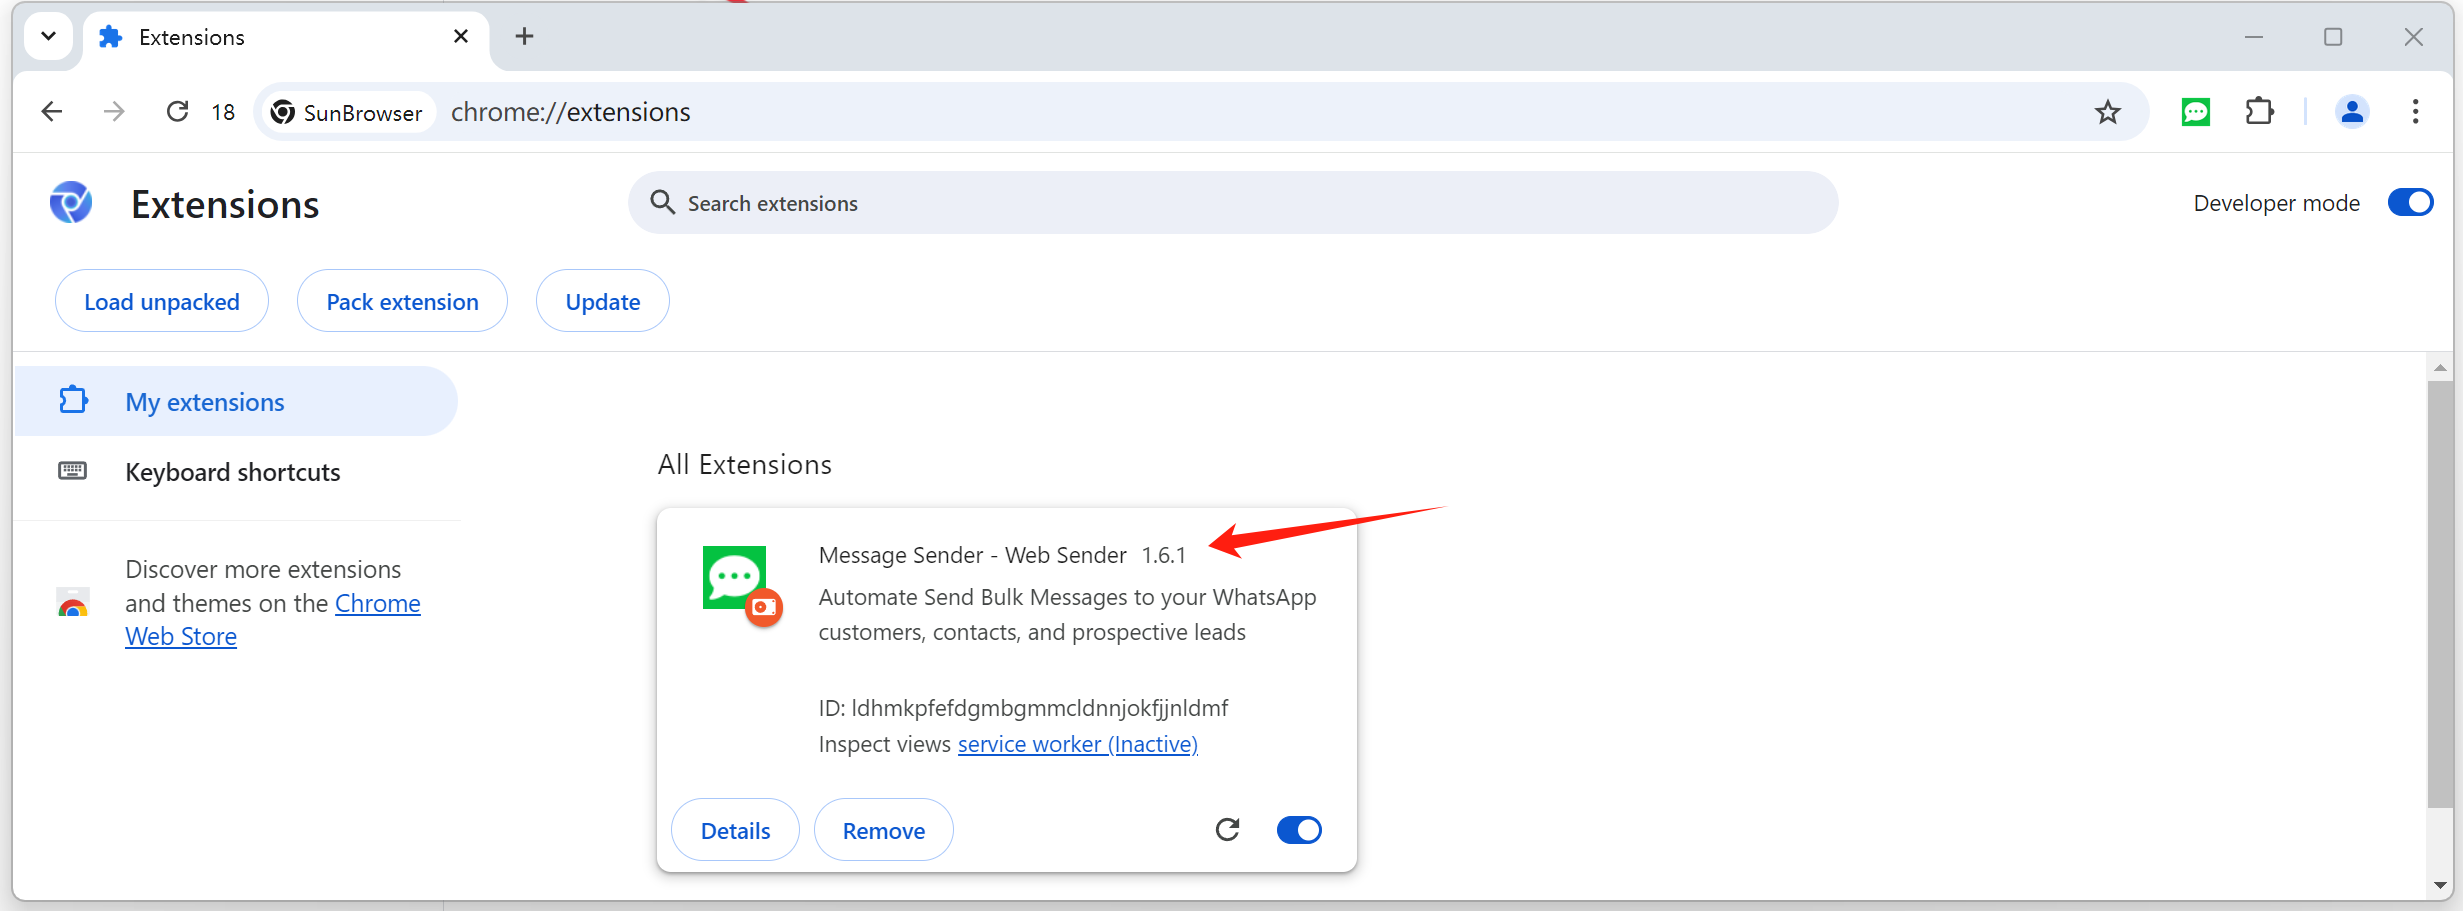Reload the Message Sender extension
This screenshot has height=911, width=2463.
[x=1227, y=830]
